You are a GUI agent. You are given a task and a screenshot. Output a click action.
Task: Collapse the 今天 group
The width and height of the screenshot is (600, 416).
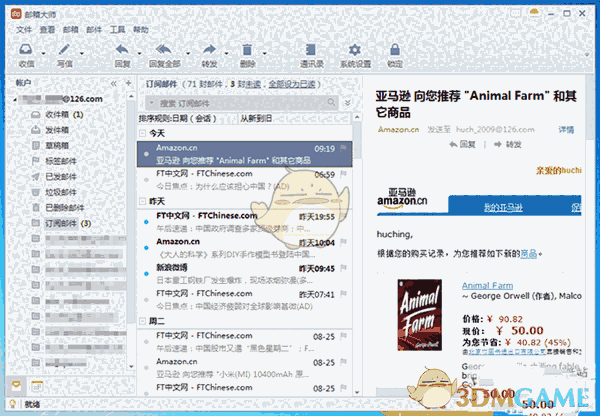(x=142, y=134)
